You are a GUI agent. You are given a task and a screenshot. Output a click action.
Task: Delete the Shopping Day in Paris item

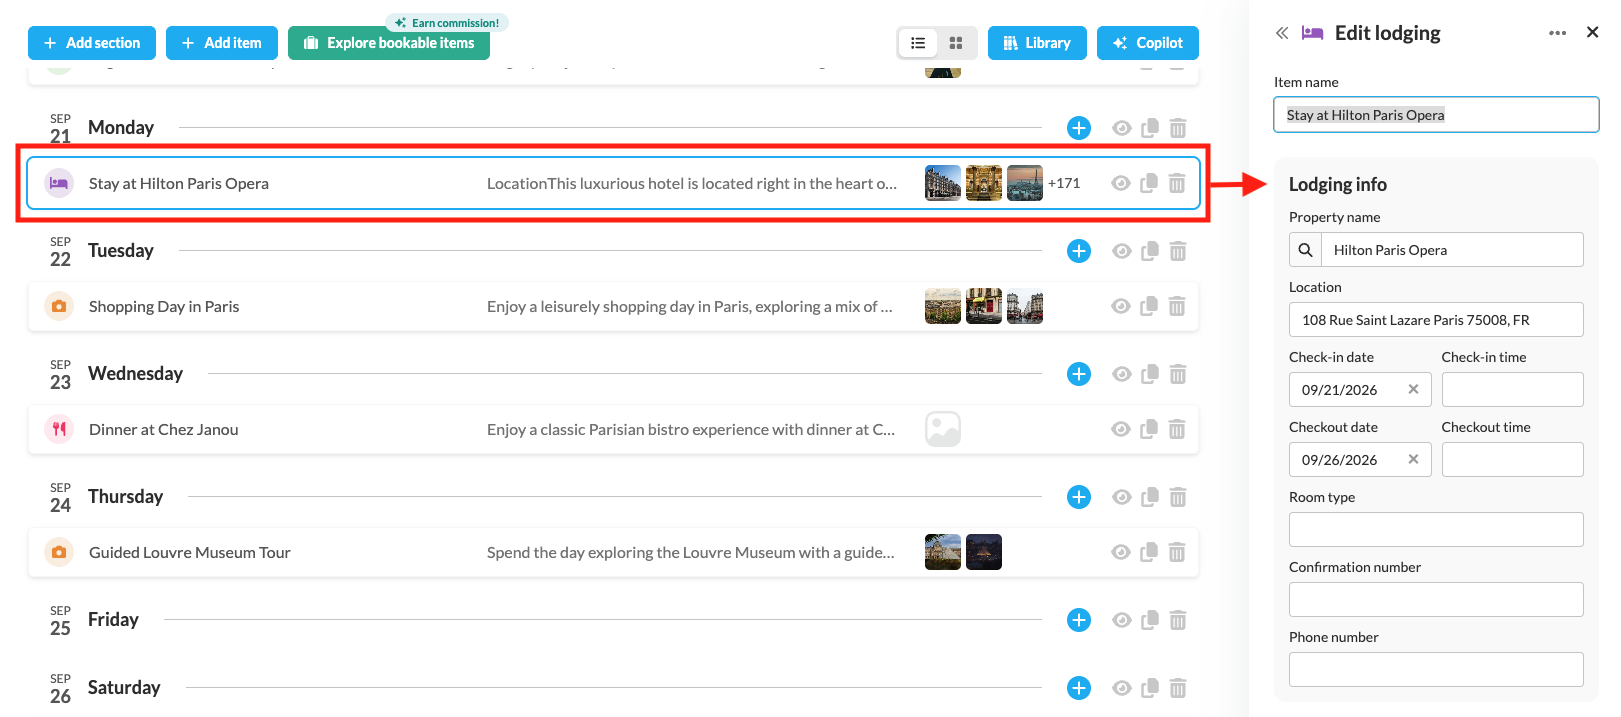coord(1177,306)
